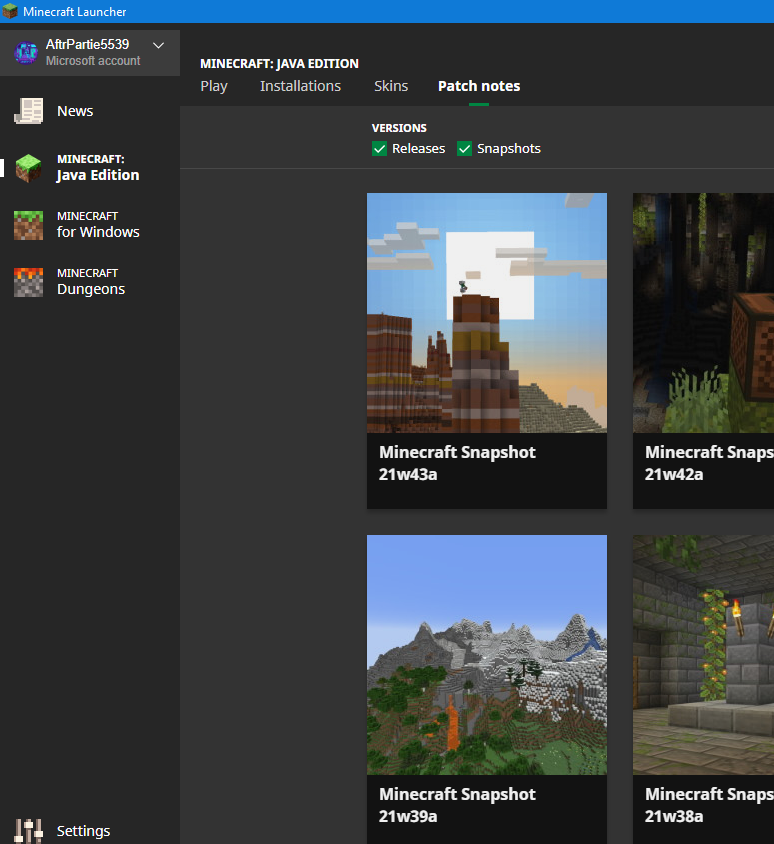This screenshot has height=844, width=774.
Task: Open the snapshot 21w39a mountain thumbnail
Action: (x=487, y=655)
